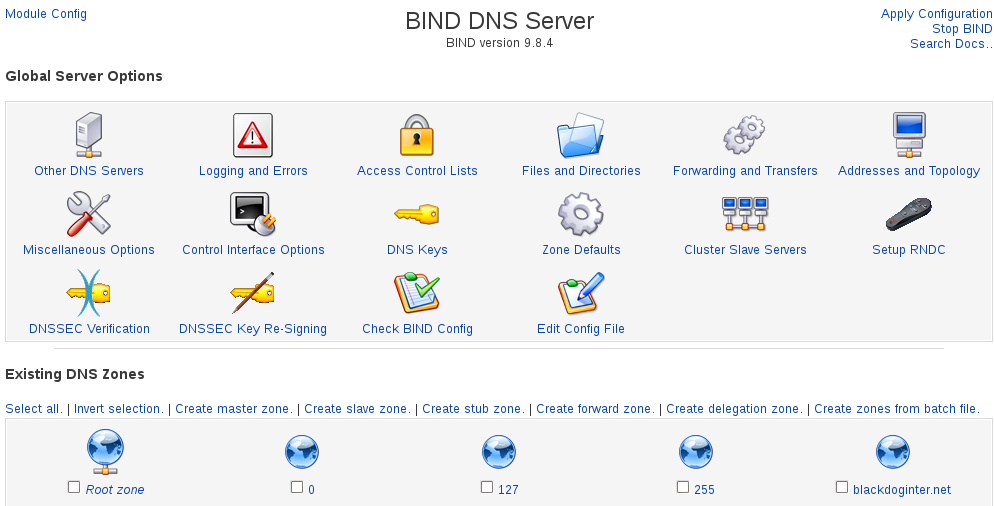Click Create zones from batch file link
Screen dimensions: 994x506
pyautogui.click(x=897, y=409)
